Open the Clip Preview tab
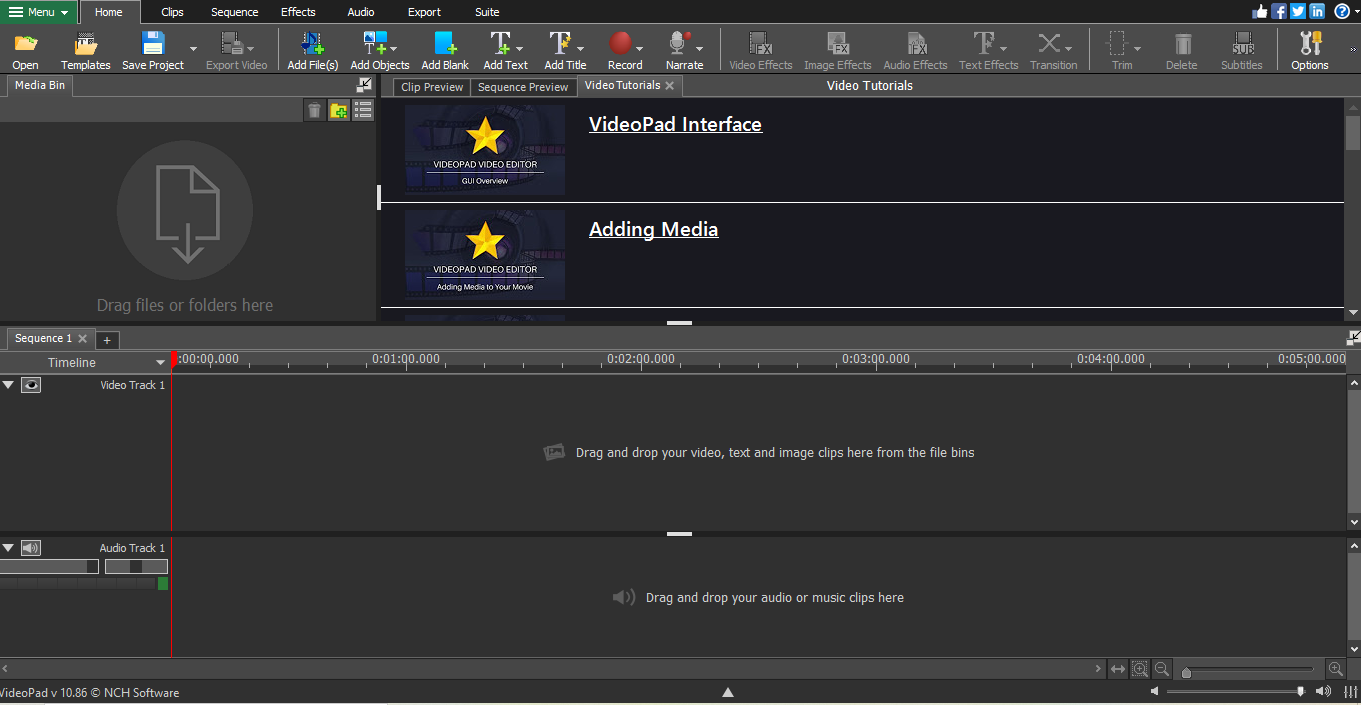The image size is (1361, 705). [x=432, y=87]
